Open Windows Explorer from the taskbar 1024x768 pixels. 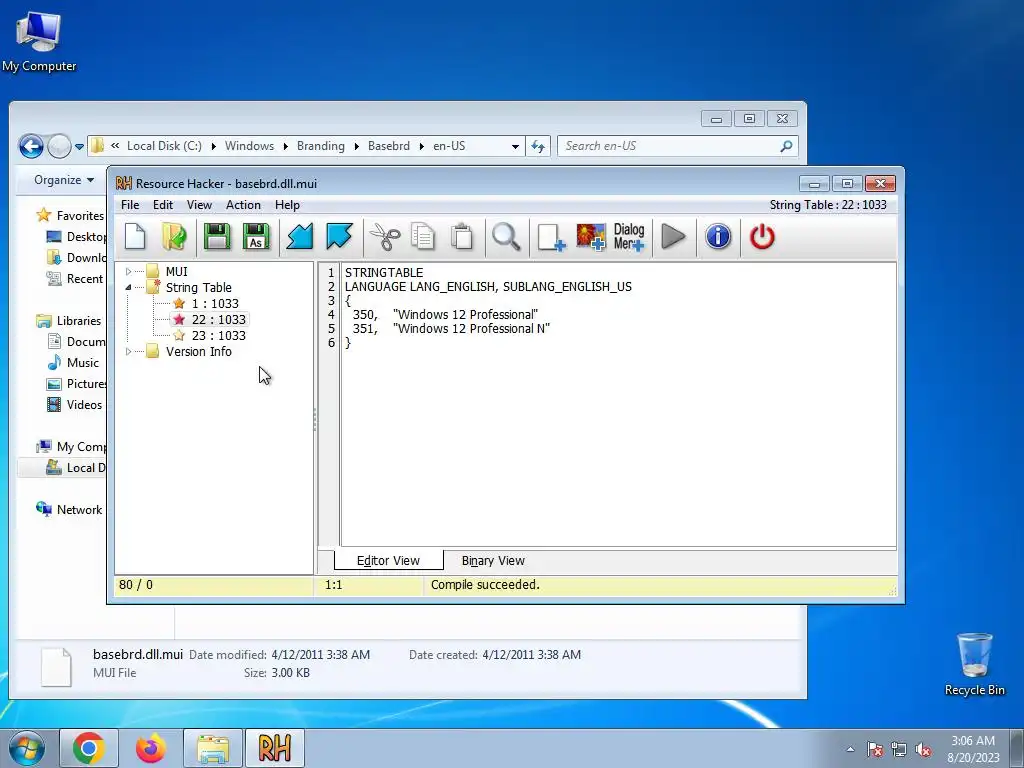click(x=213, y=748)
